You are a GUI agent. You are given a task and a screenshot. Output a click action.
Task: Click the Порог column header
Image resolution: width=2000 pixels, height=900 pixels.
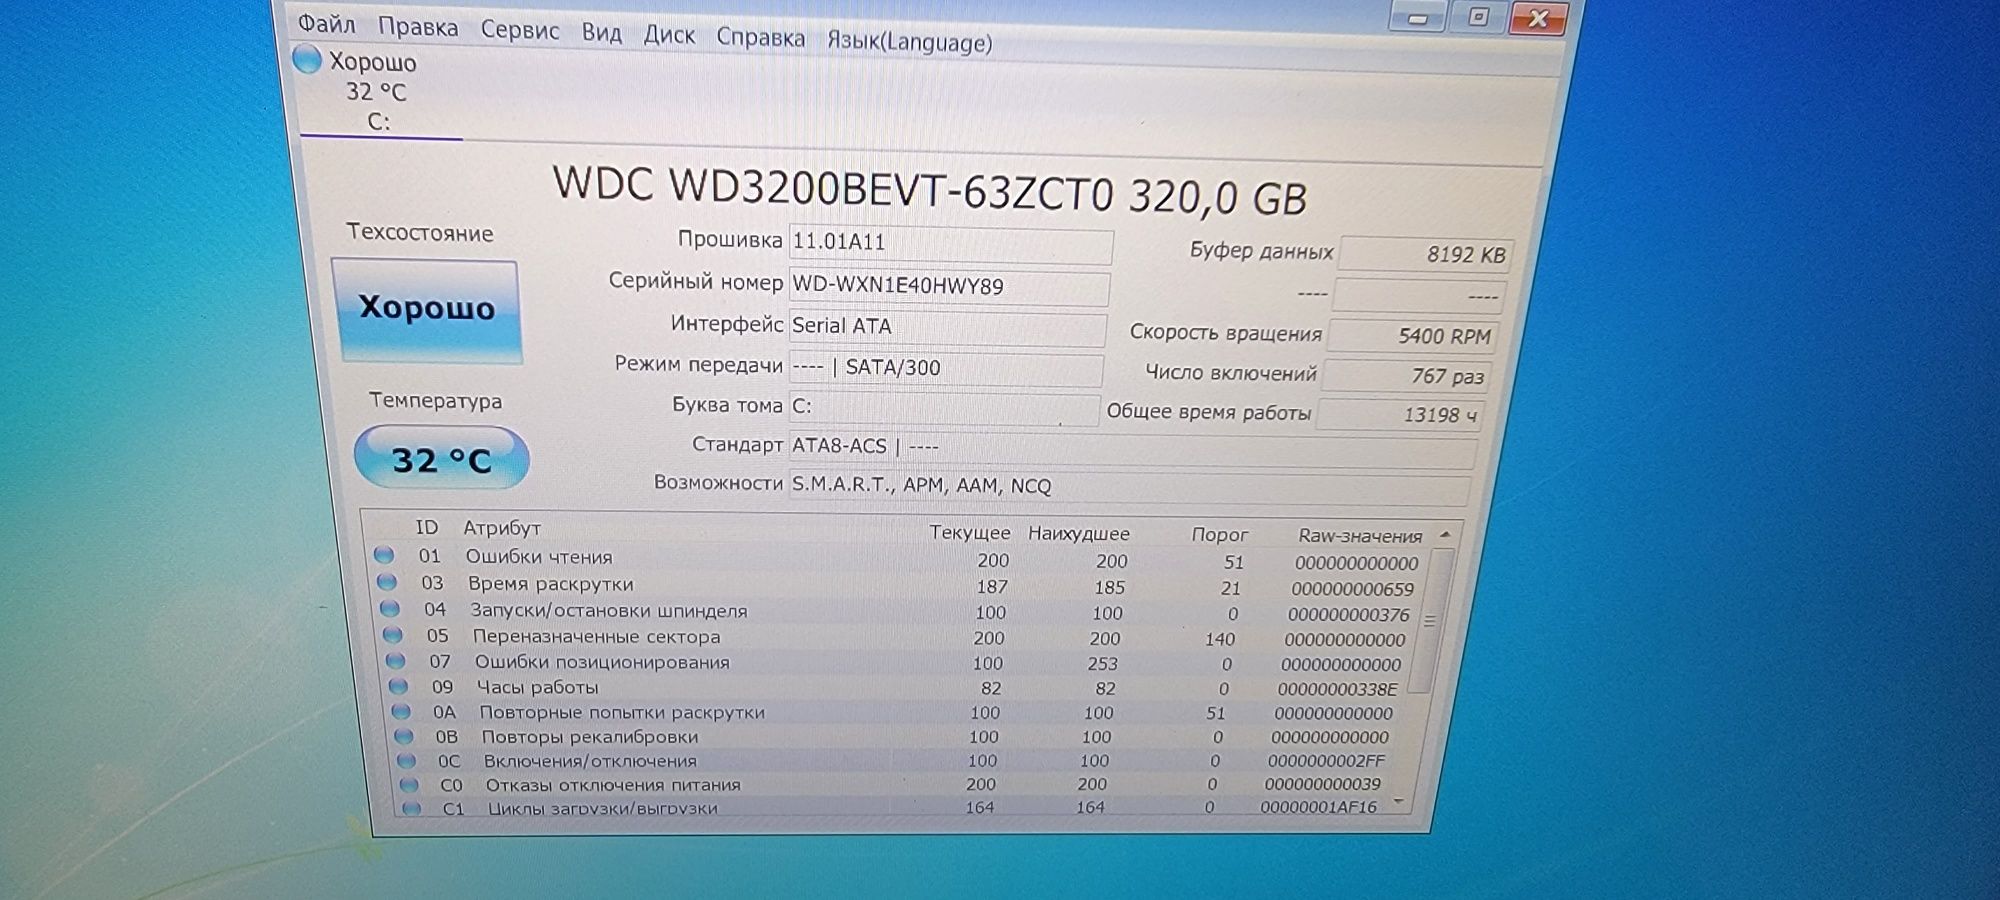point(1219,535)
